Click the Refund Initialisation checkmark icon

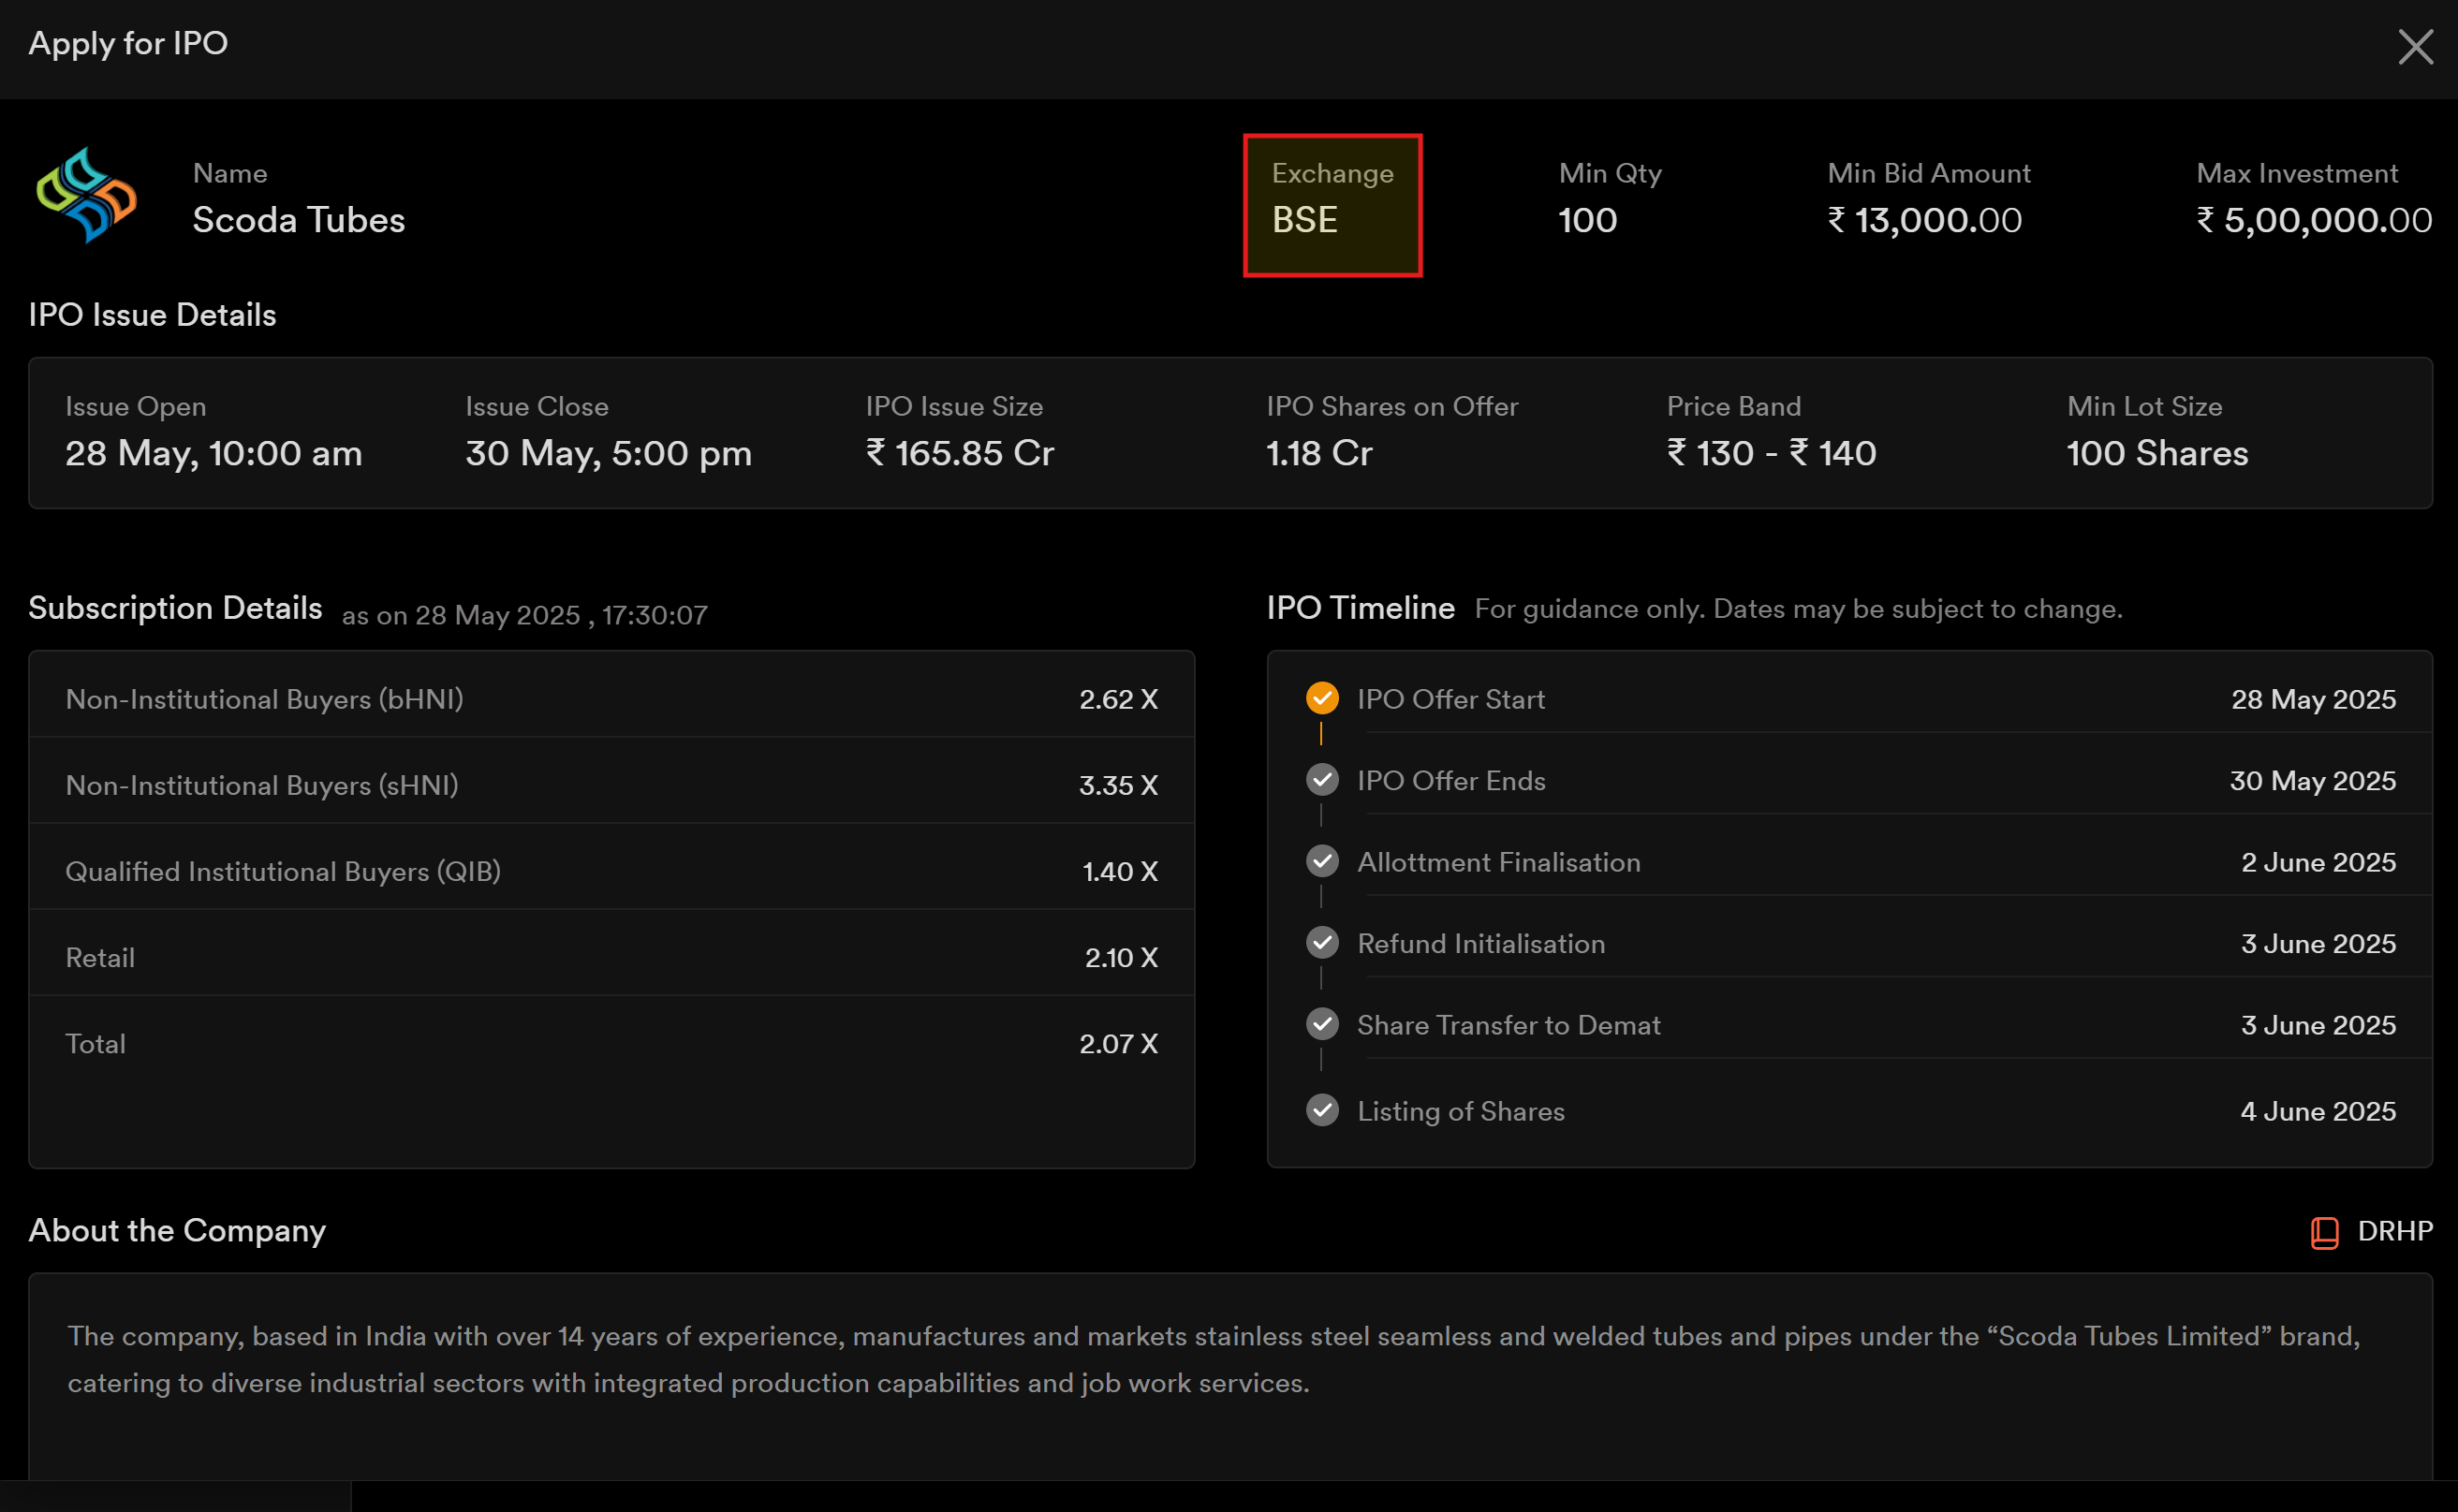[x=1322, y=943]
